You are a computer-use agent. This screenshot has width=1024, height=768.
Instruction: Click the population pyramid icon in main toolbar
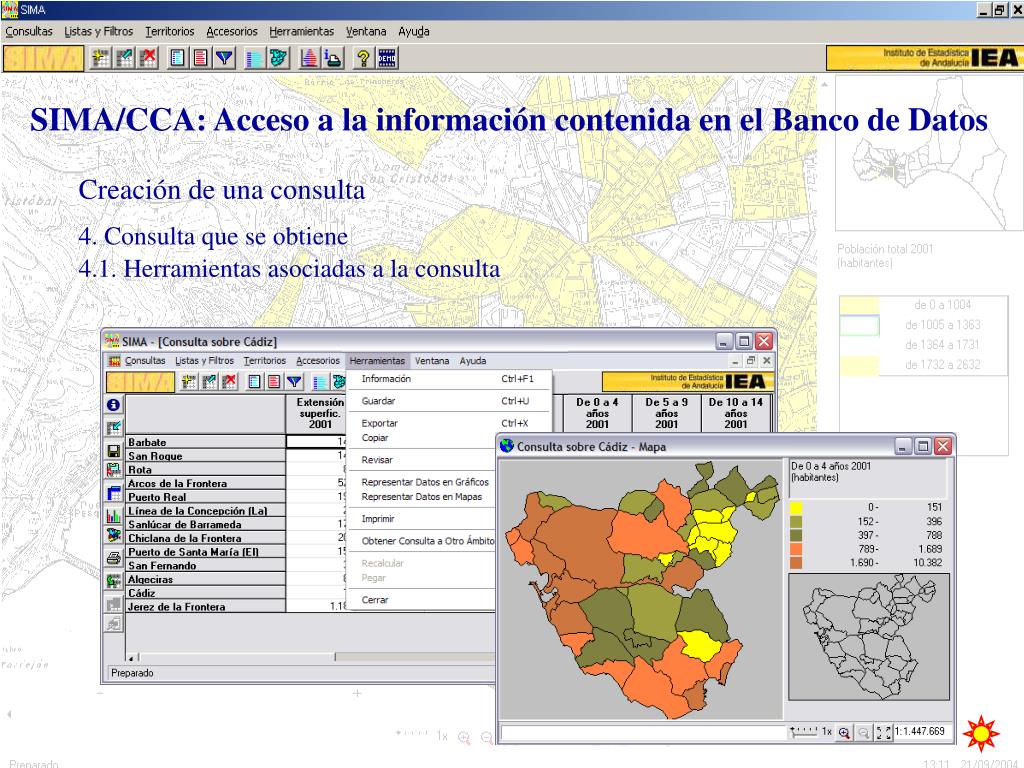tap(309, 58)
